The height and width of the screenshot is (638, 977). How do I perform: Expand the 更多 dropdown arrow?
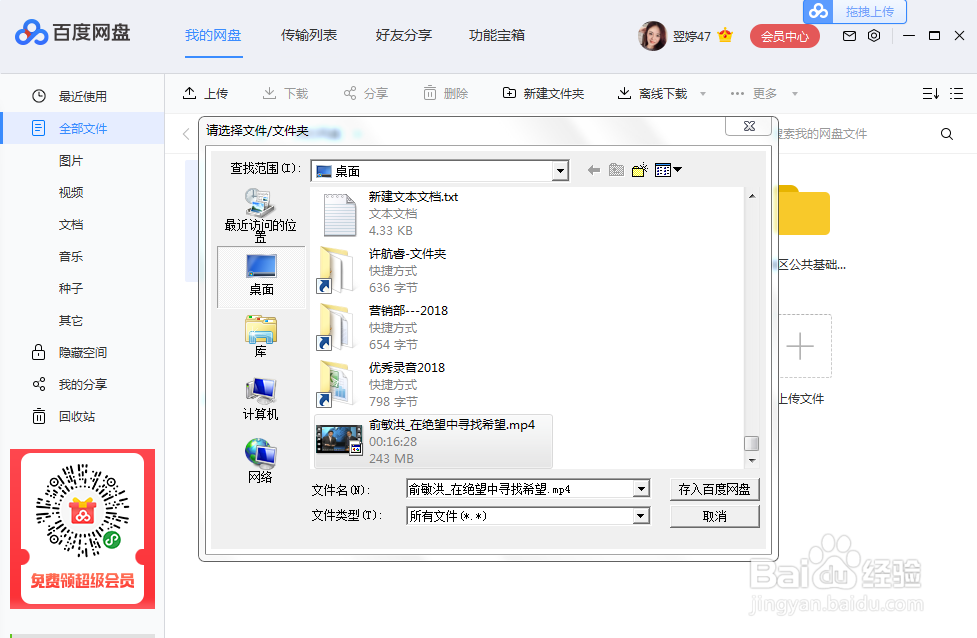coord(794,94)
